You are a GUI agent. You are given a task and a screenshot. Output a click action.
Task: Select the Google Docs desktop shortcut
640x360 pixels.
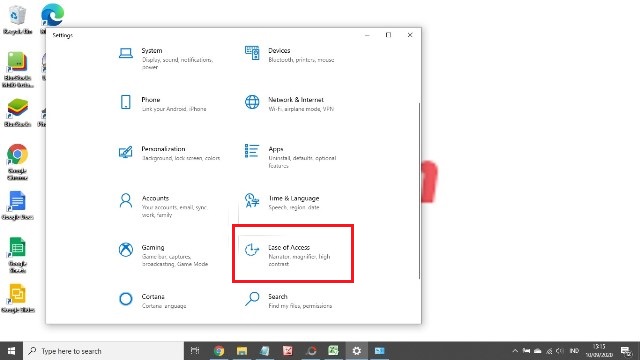point(18,206)
